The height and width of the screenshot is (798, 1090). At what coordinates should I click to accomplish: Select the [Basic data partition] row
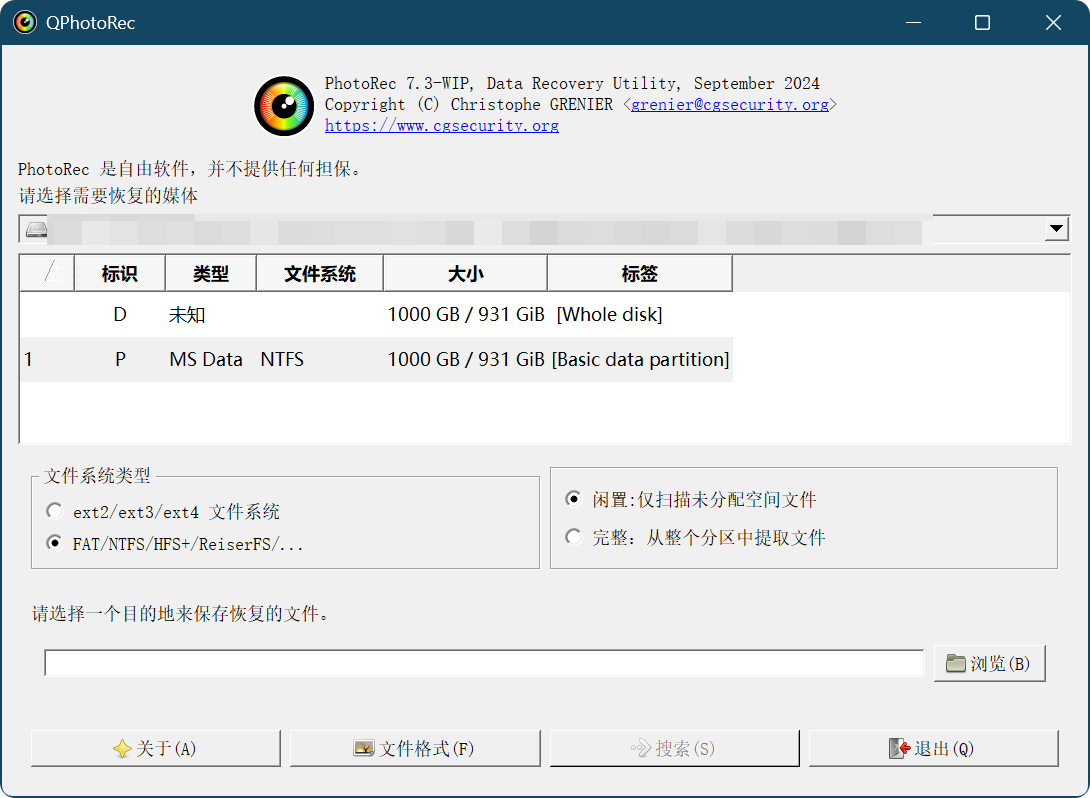[376, 359]
